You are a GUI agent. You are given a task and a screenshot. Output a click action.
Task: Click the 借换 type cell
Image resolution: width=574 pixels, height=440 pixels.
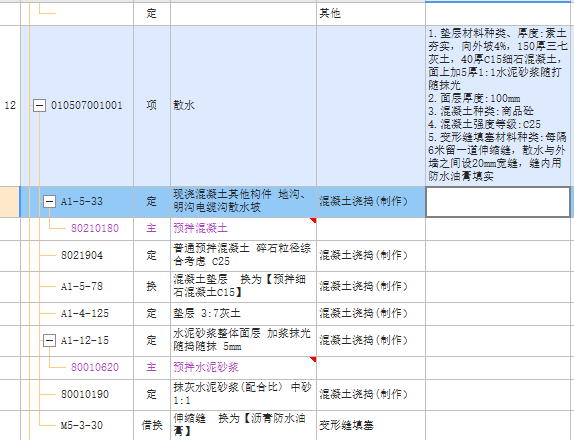coord(152,425)
